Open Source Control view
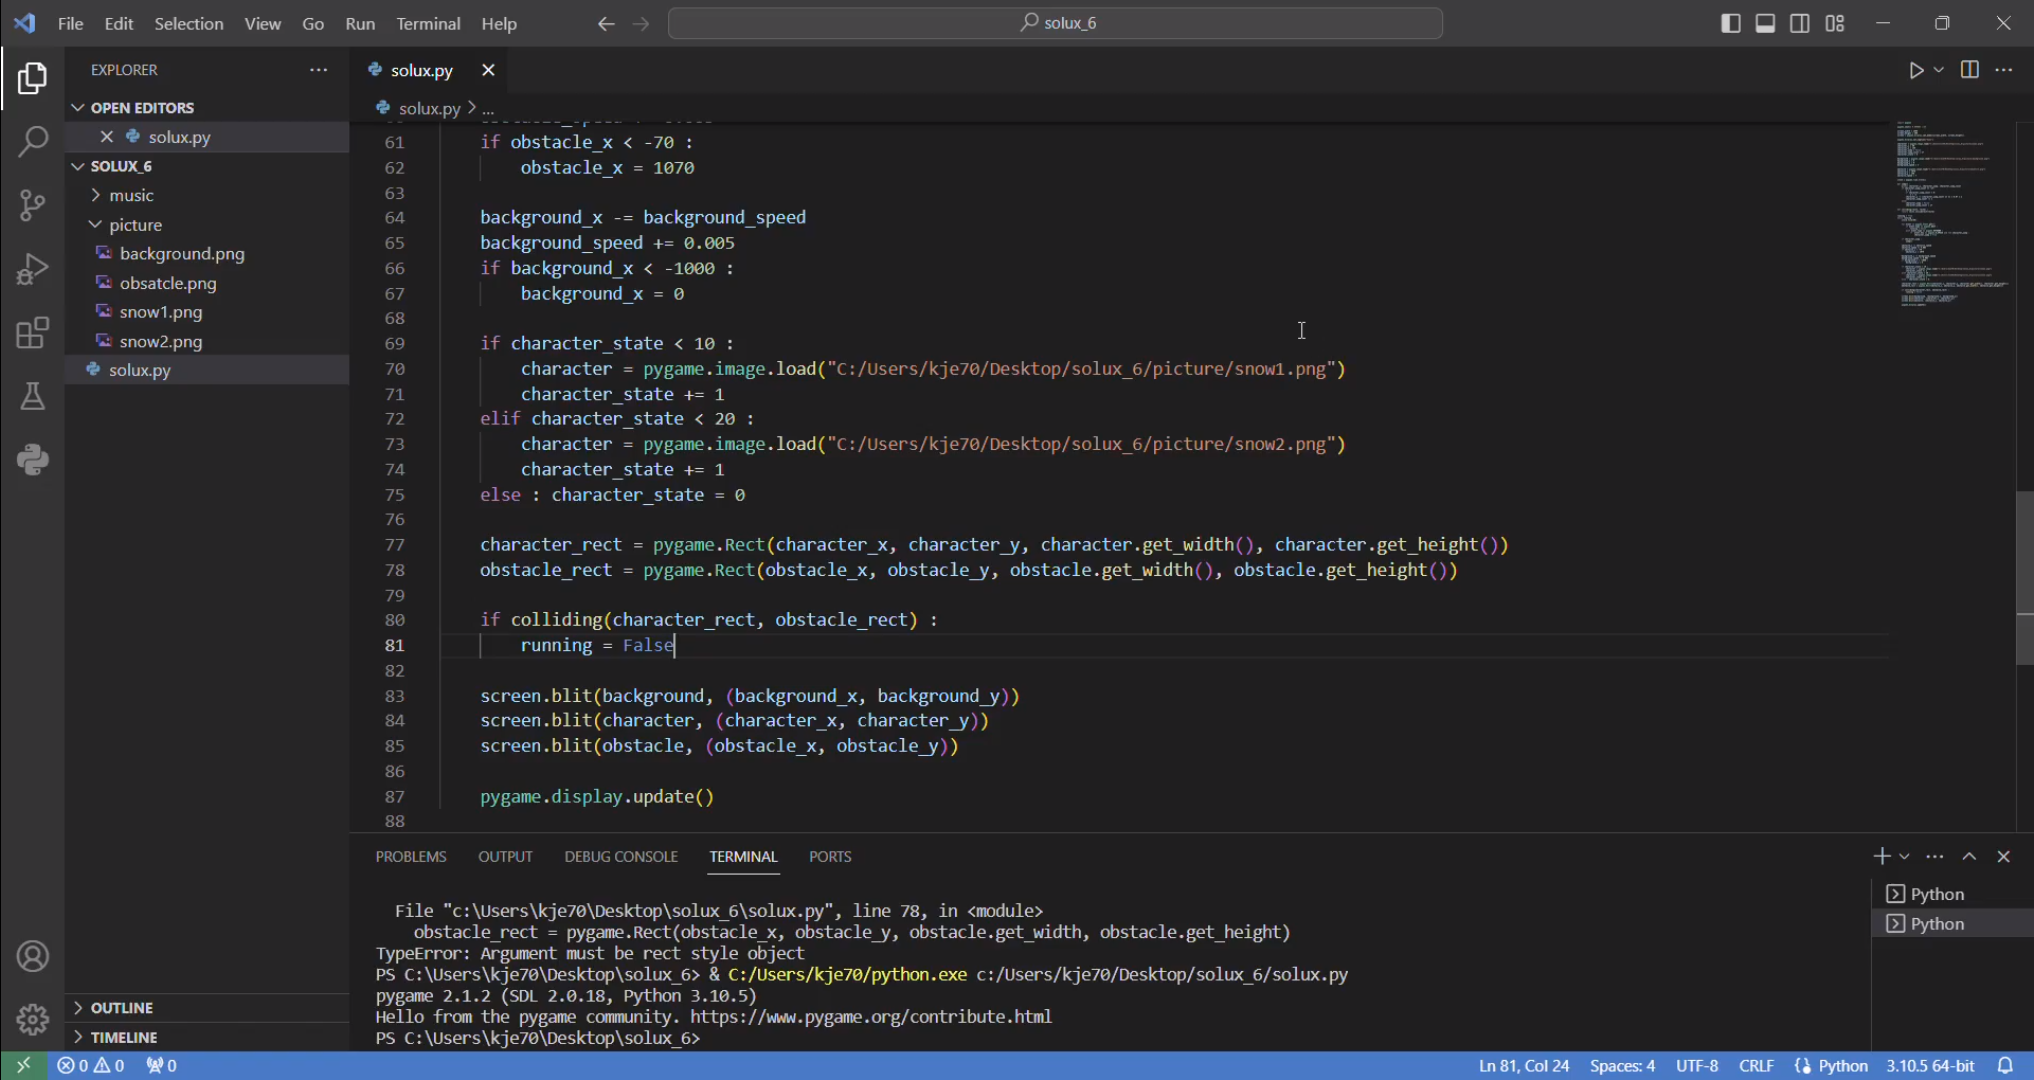The image size is (2034, 1080). (32, 206)
